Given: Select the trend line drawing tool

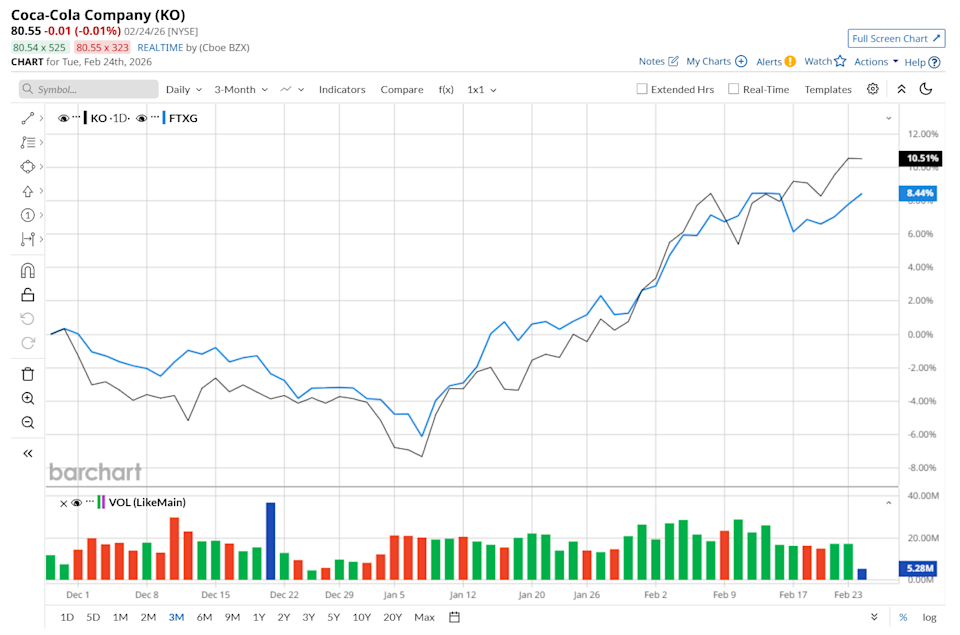Looking at the screenshot, I should [x=27, y=117].
